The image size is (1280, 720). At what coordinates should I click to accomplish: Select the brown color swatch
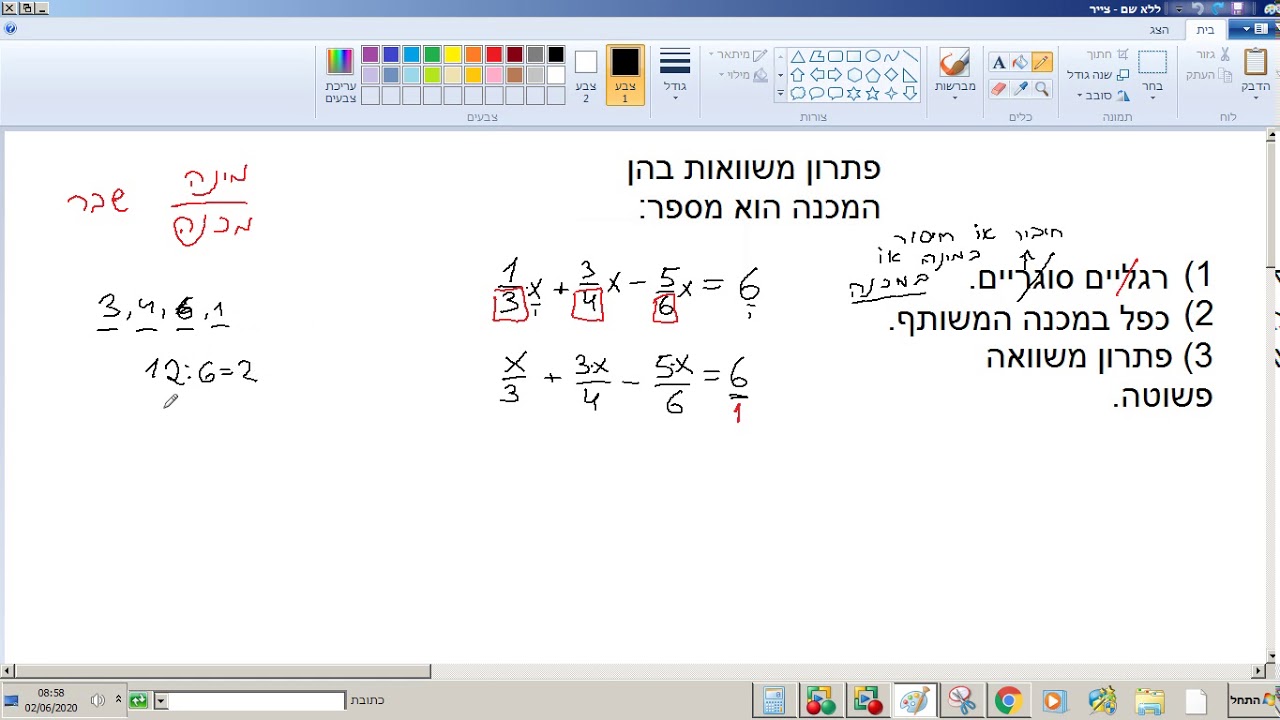[515, 75]
